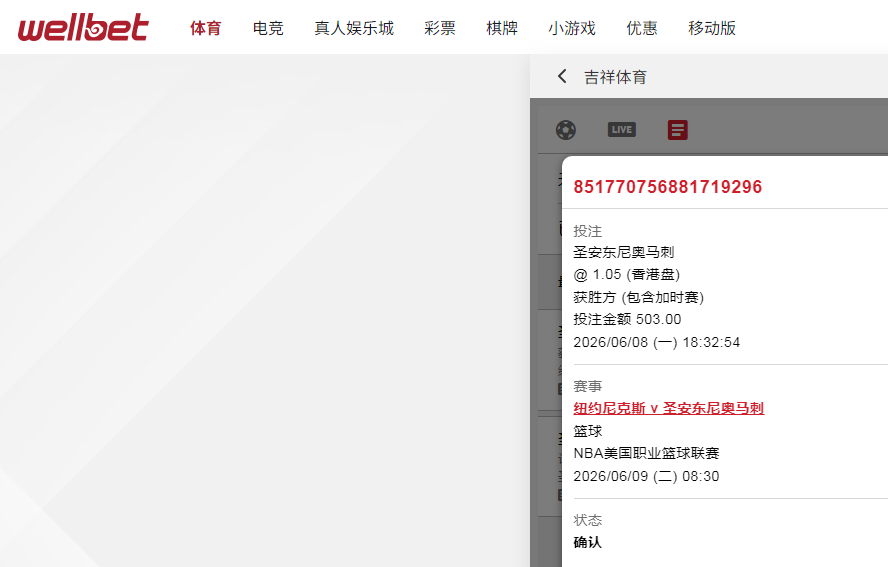Open the 移动版 mobile version page
Viewport: 888px width, 567px height.
point(712,28)
